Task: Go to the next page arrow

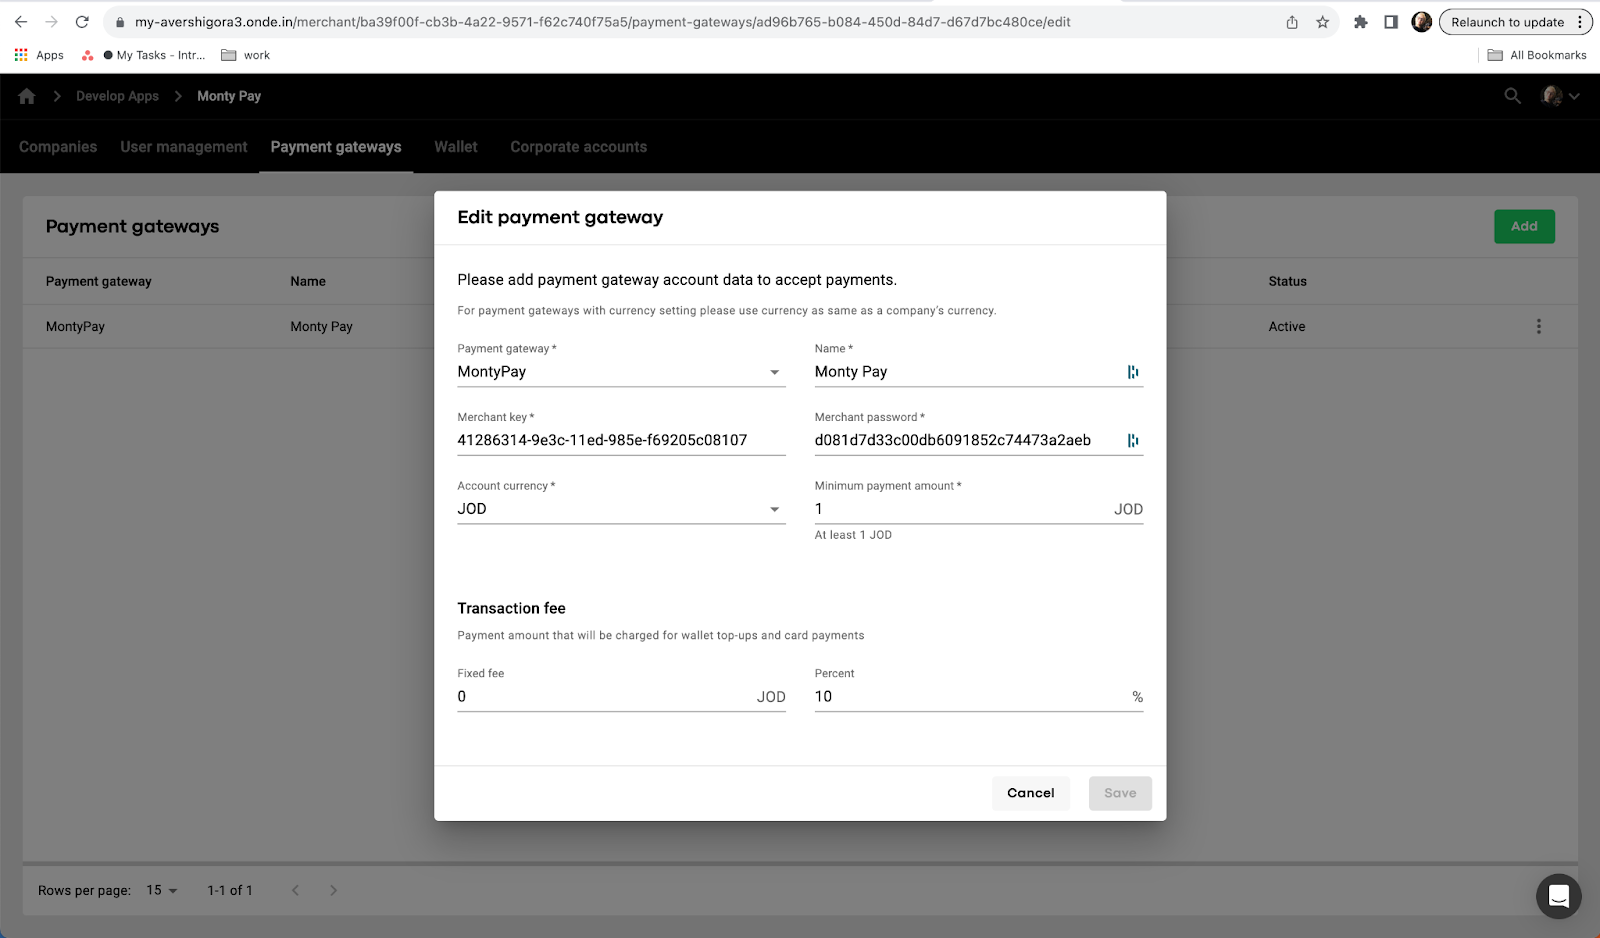Action: [333, 890]
